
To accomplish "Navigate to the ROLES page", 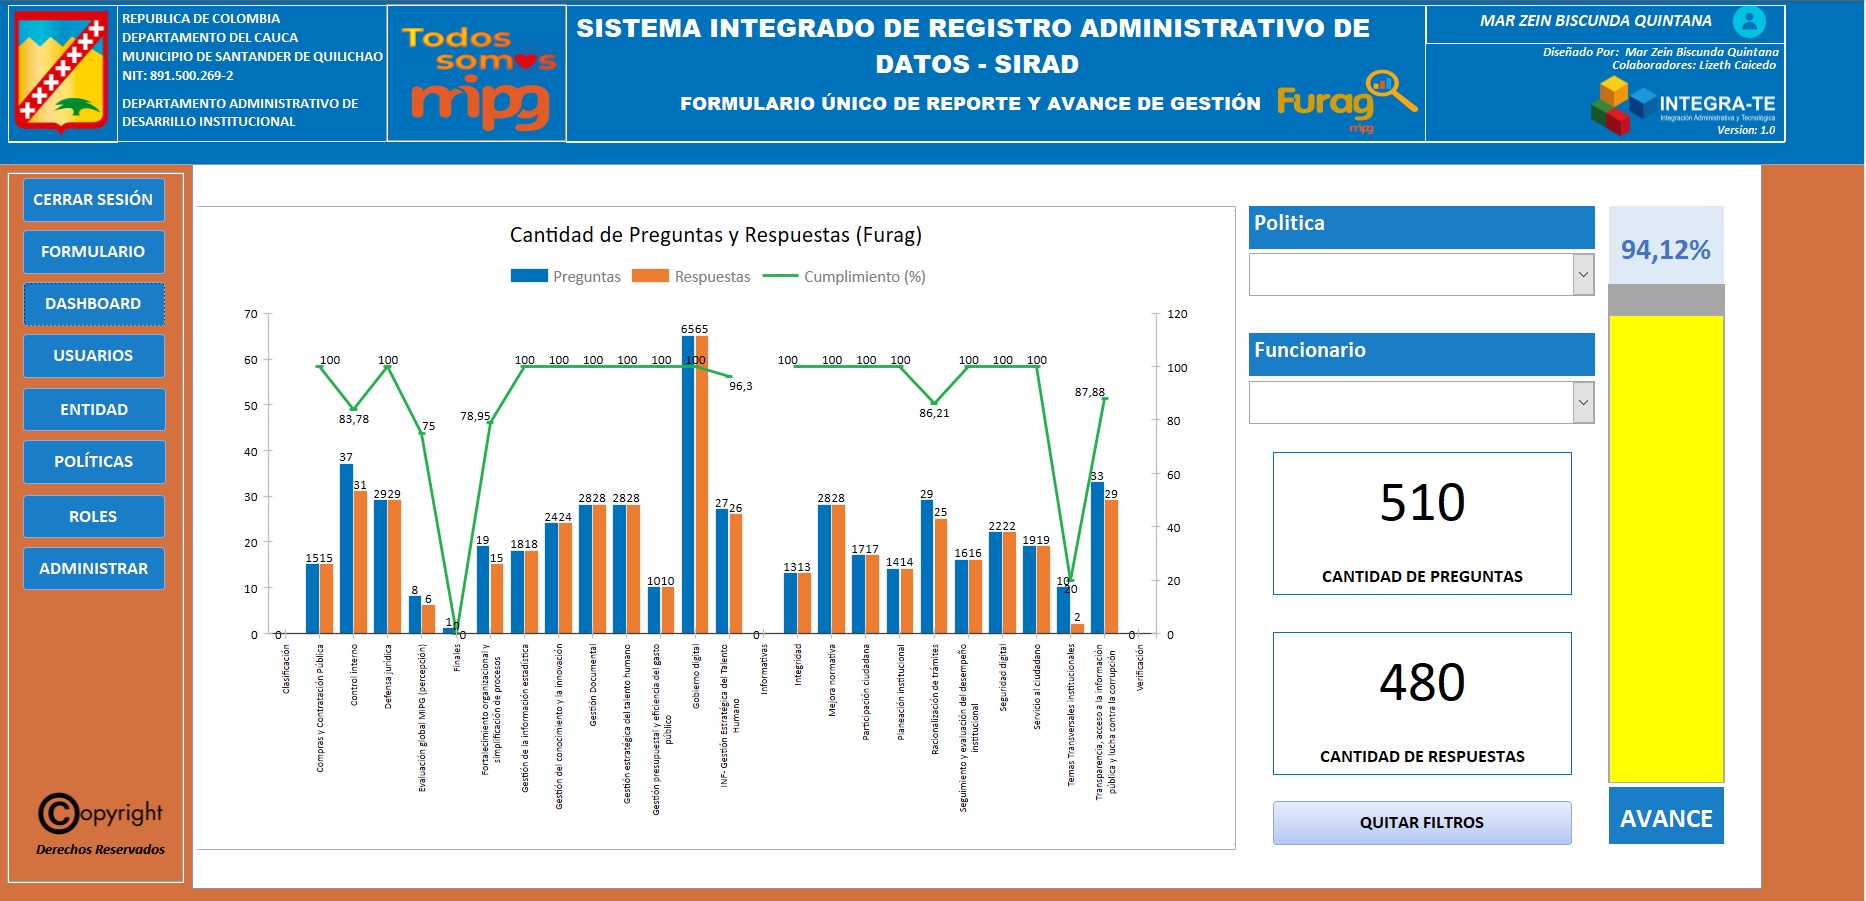I will point(93,517).
